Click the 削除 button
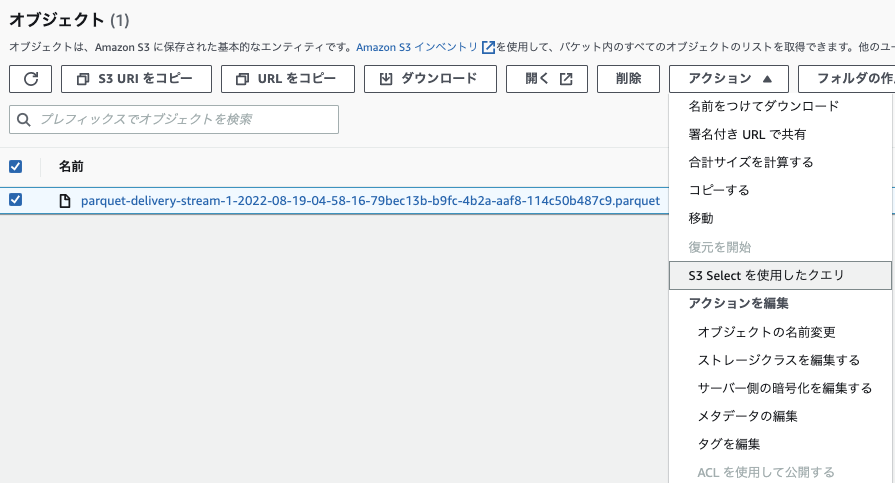The width and height of the screenshot is (895, 483). (x=628, y=79)
